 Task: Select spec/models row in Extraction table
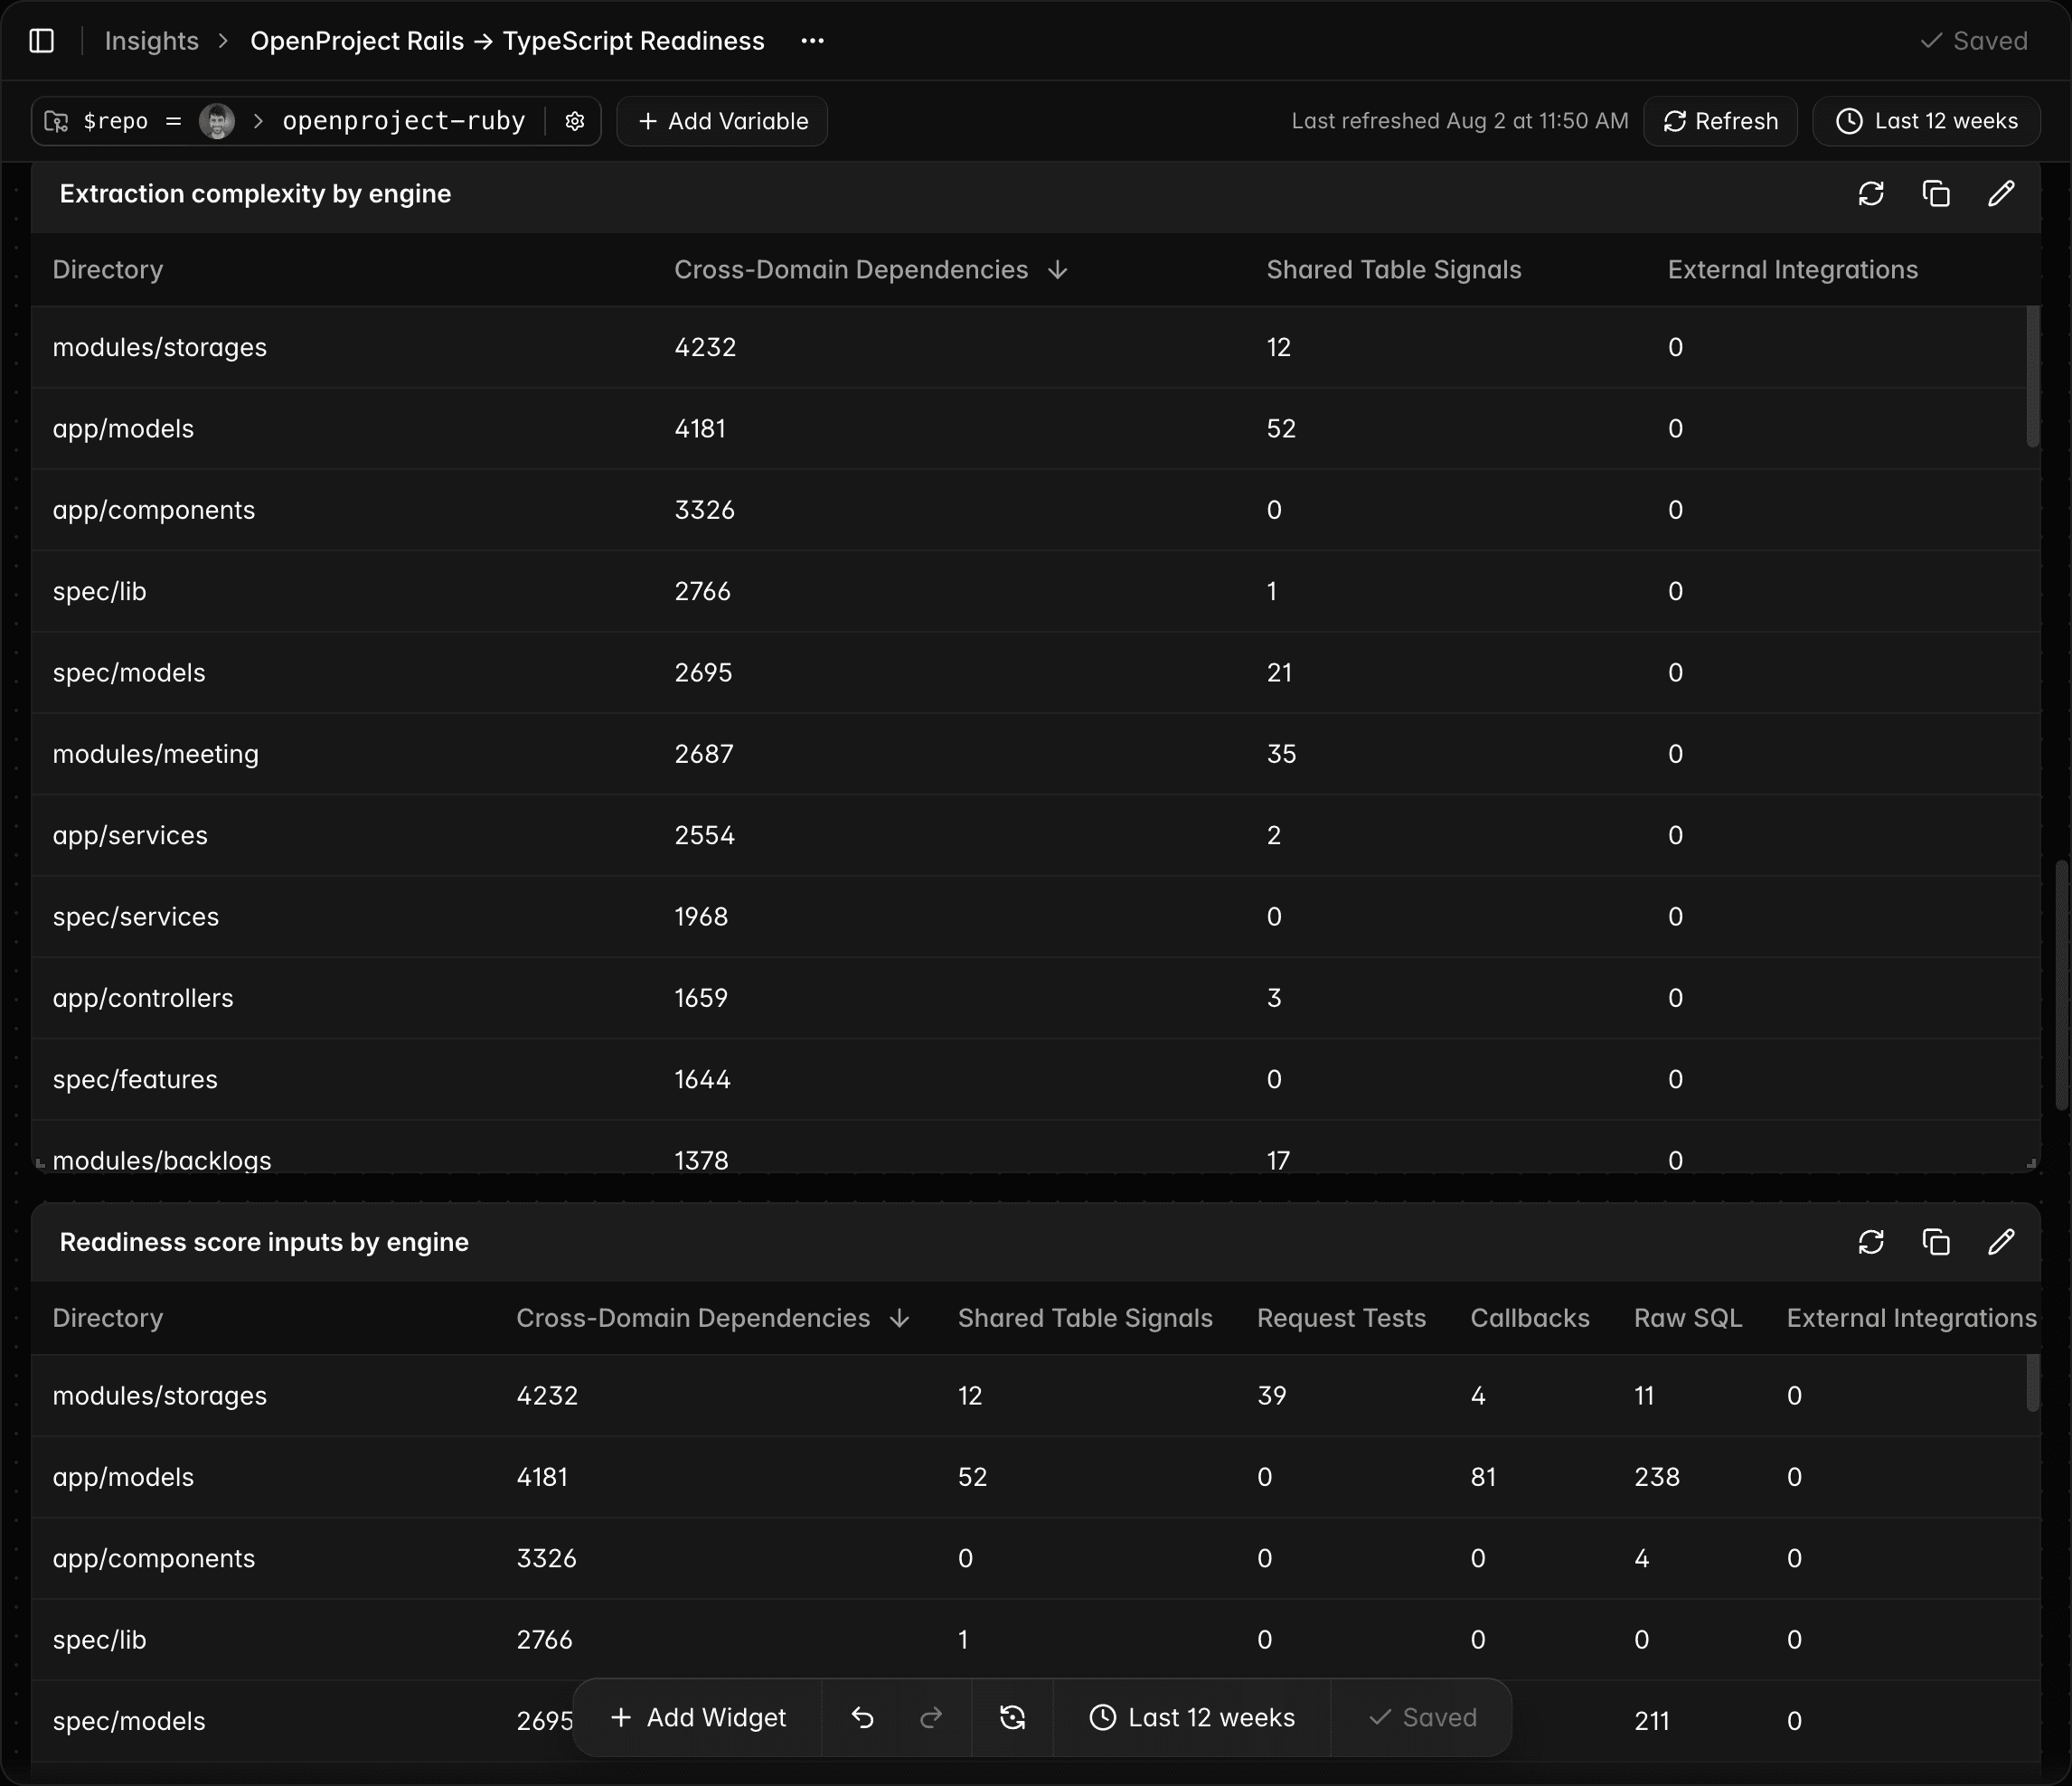pyautogui.click(x=1035, y=673)
